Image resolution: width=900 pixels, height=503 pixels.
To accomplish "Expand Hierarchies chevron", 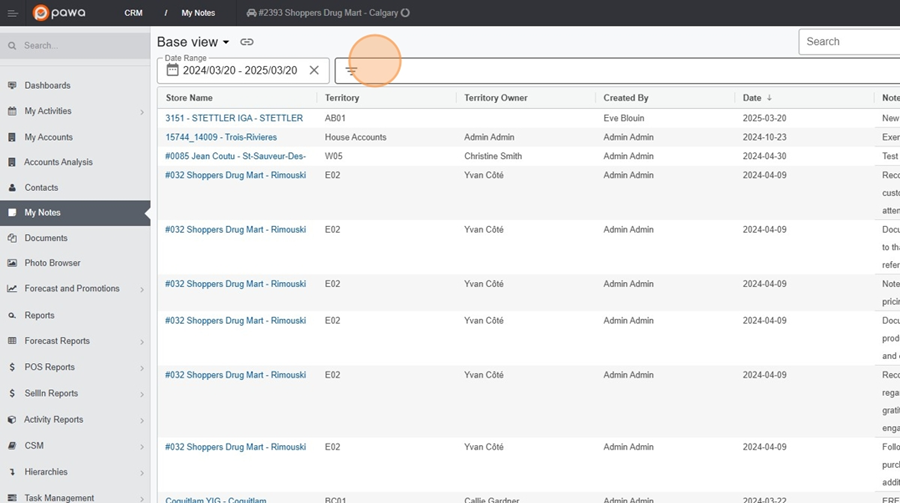I will tap(142, 473).
